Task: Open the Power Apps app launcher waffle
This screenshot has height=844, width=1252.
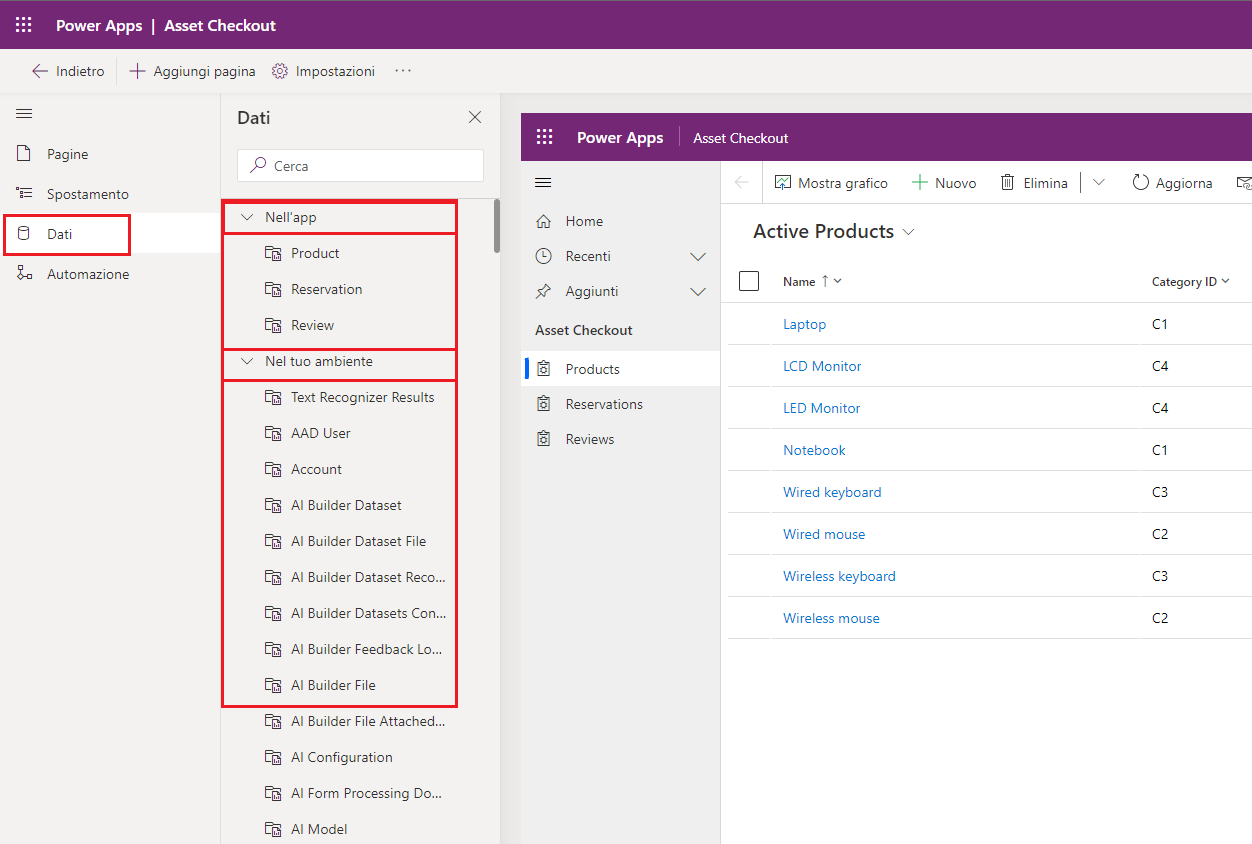Action: pos(24,25)
